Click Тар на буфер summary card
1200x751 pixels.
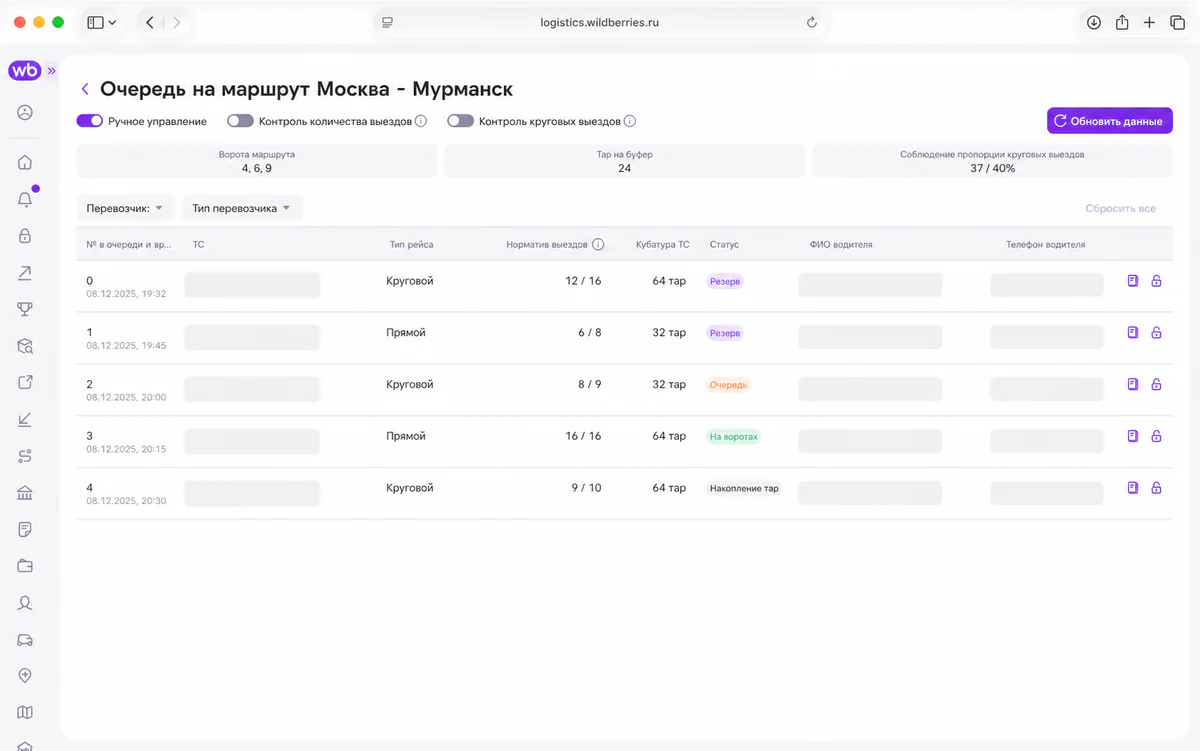click(x=624, y=162)
